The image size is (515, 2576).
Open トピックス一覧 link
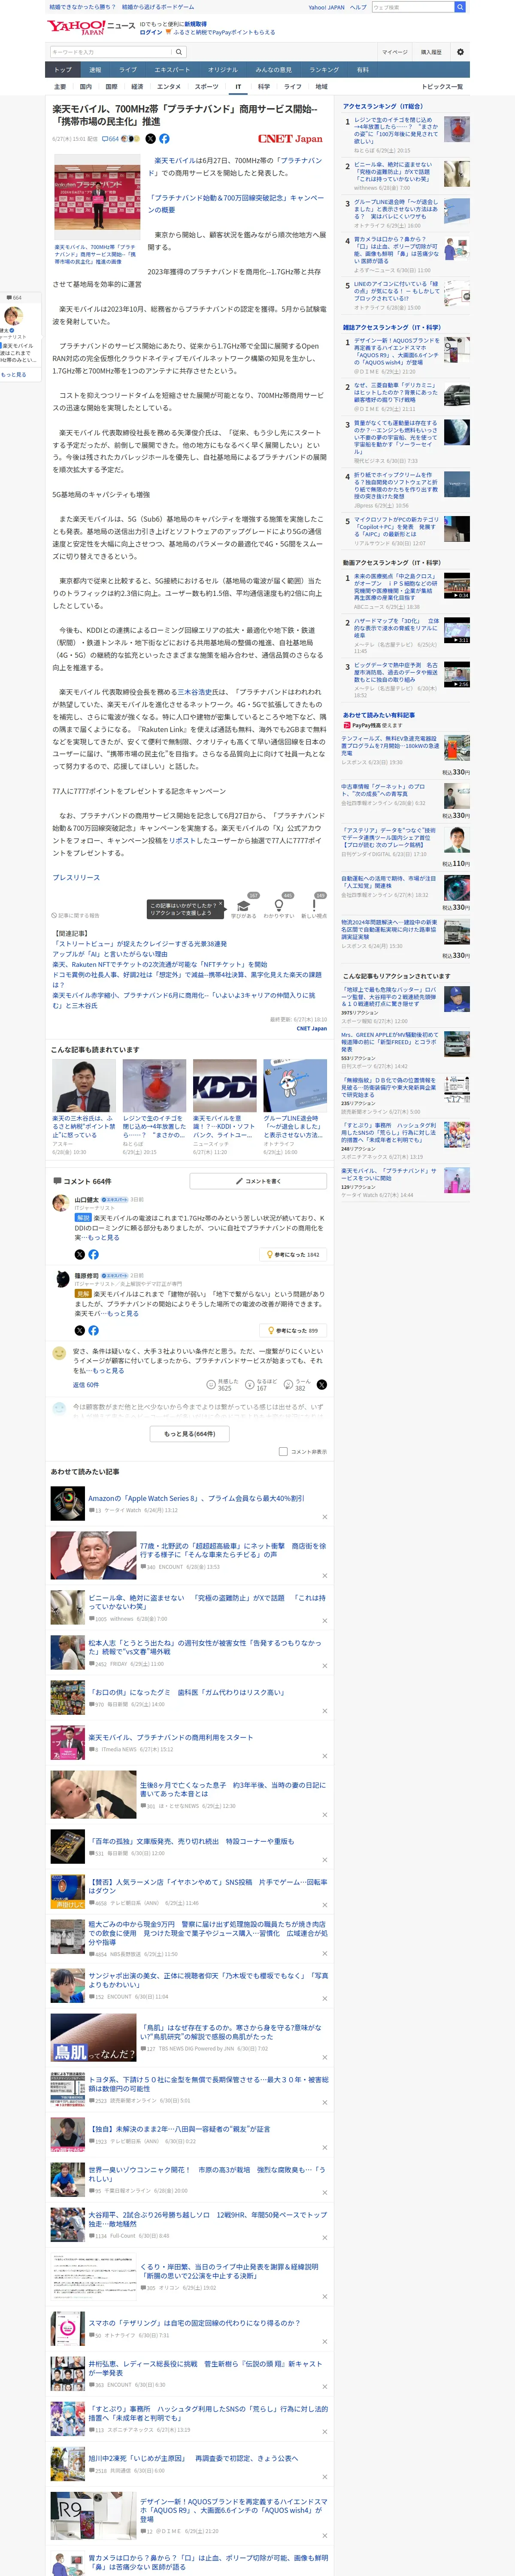pos(442,87)
